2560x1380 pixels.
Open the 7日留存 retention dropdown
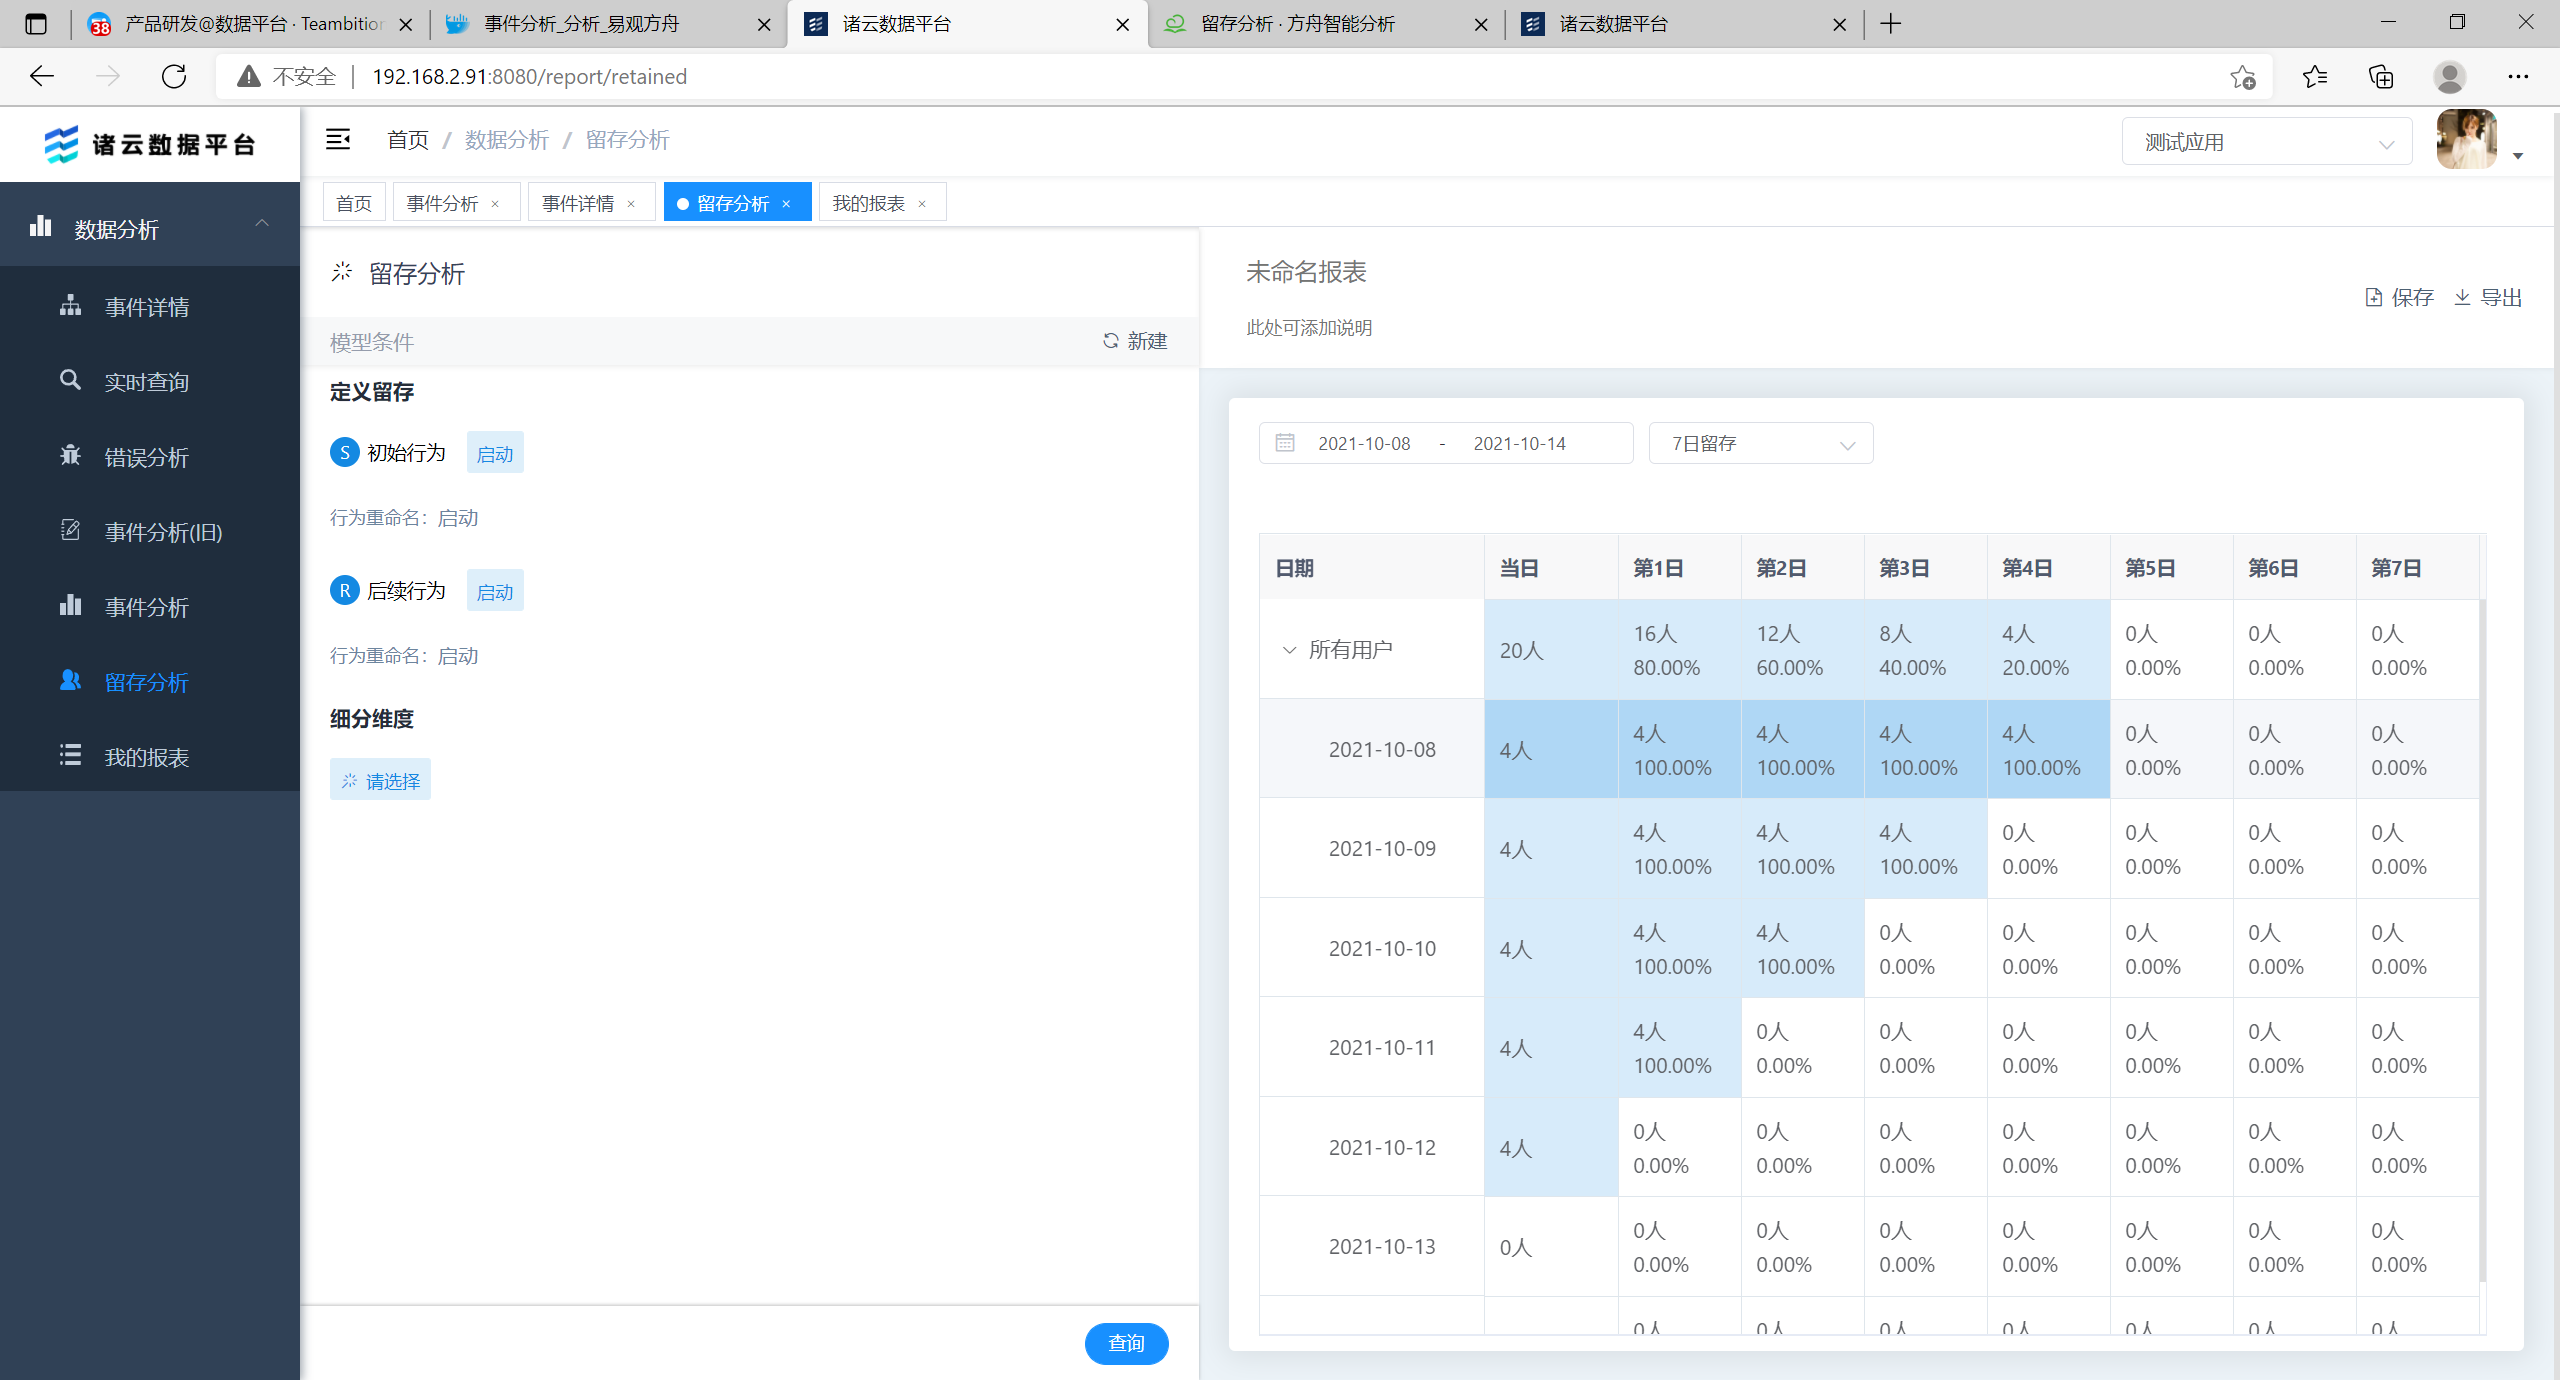(1761, 443)
